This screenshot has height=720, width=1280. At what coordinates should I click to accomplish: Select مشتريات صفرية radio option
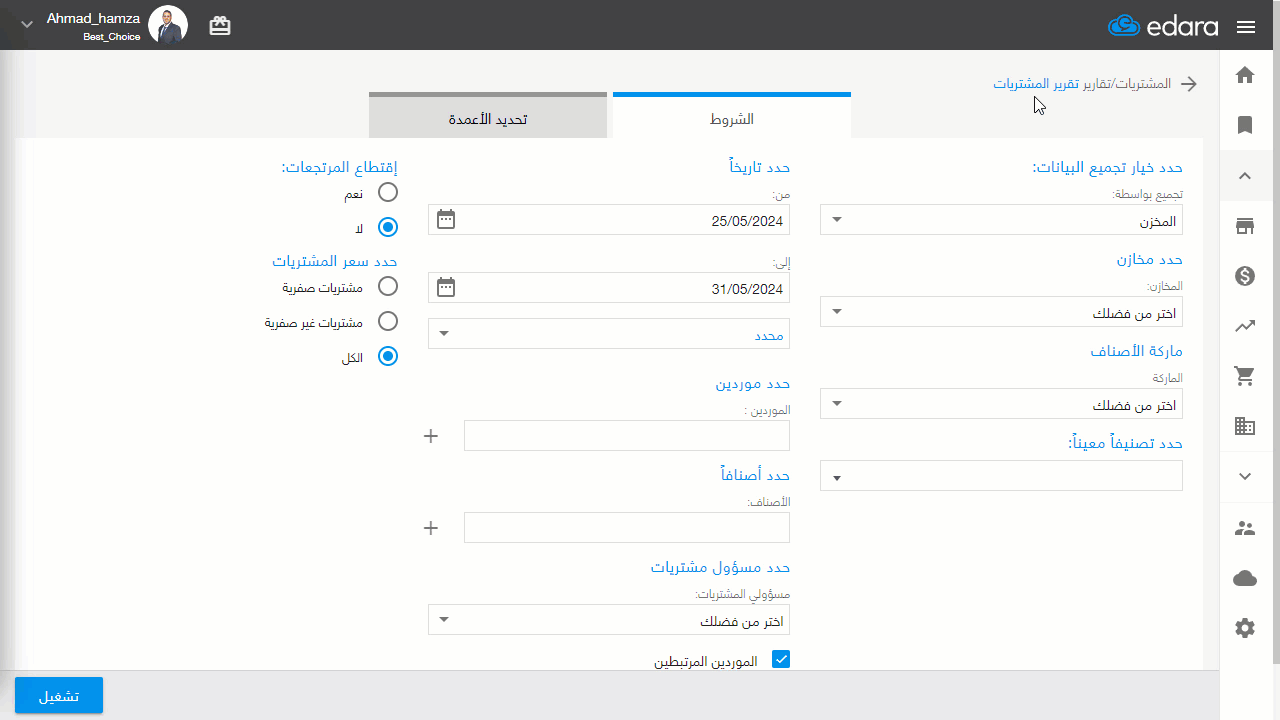388,286
